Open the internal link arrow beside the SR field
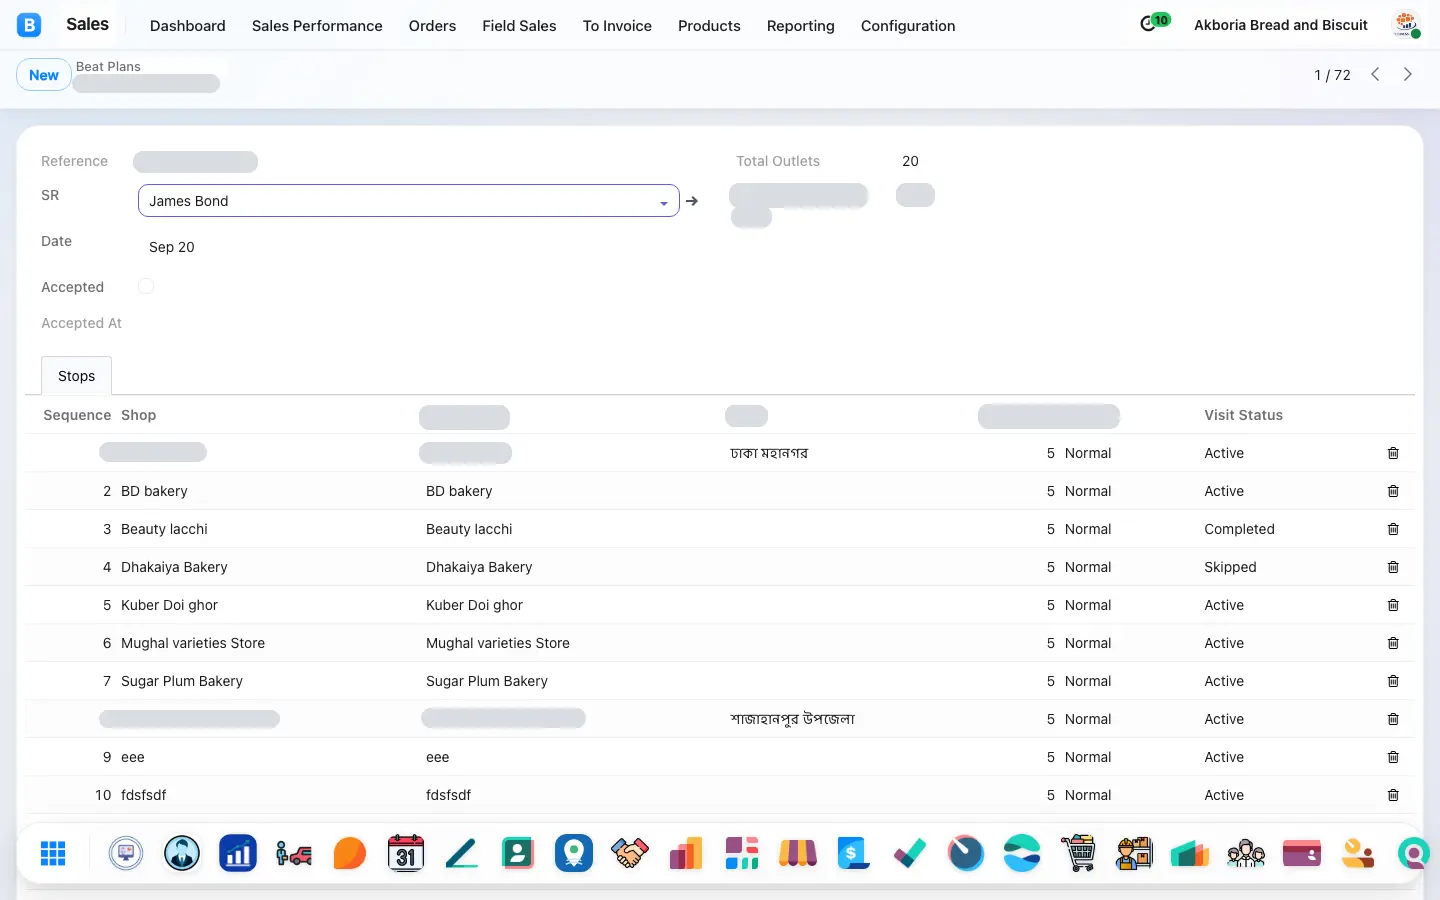This screenshot has width=1440, height=900. (x=692, y=201)
